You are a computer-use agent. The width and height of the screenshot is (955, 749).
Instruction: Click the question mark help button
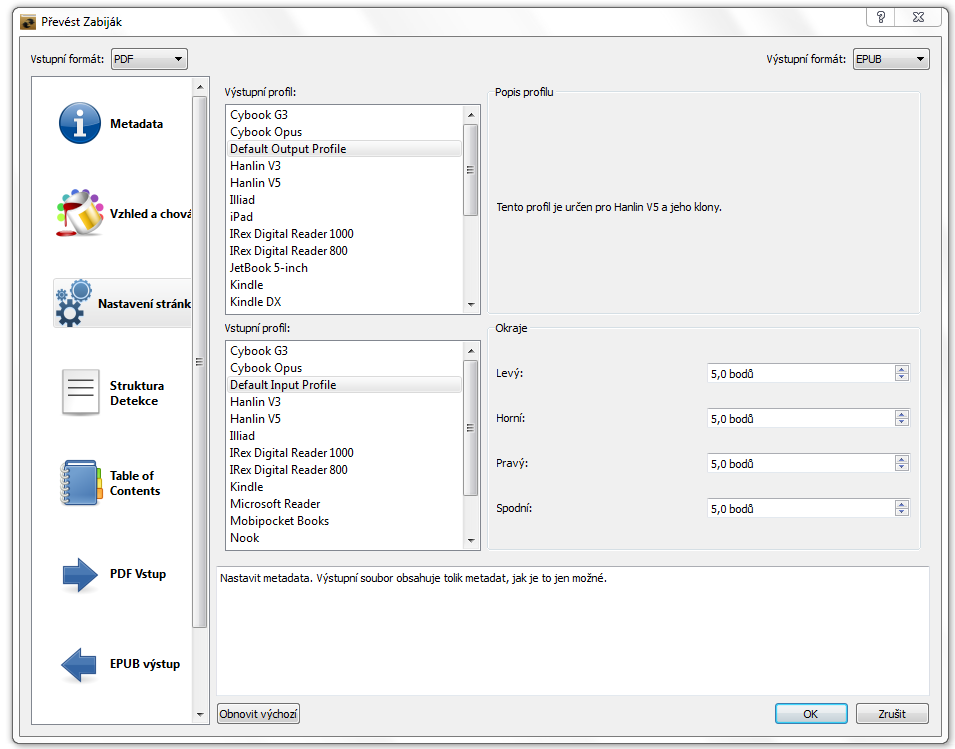(x=881, y=17)
